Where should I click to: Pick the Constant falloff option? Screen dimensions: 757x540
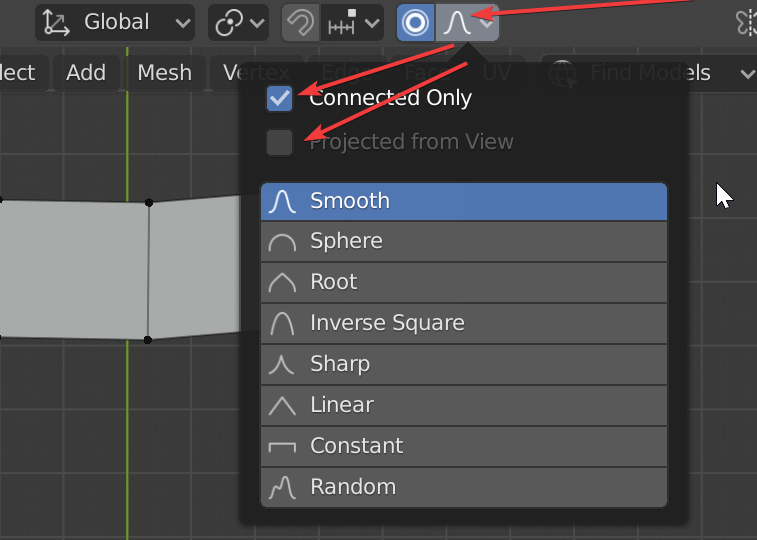click(x=464, y=446)
